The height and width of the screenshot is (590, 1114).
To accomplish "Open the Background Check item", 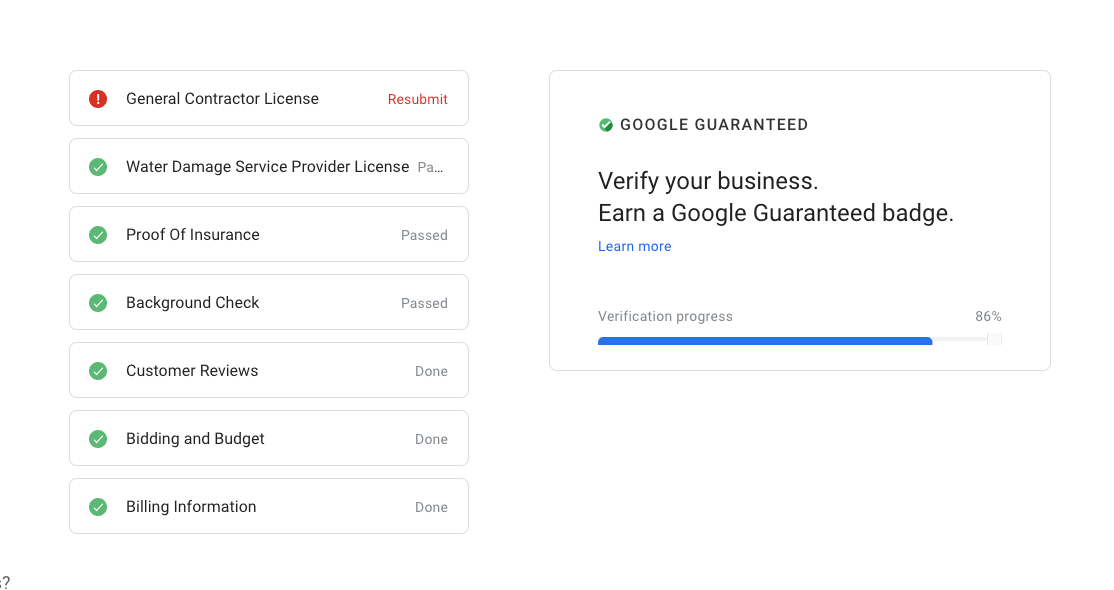I will point(269,302).
